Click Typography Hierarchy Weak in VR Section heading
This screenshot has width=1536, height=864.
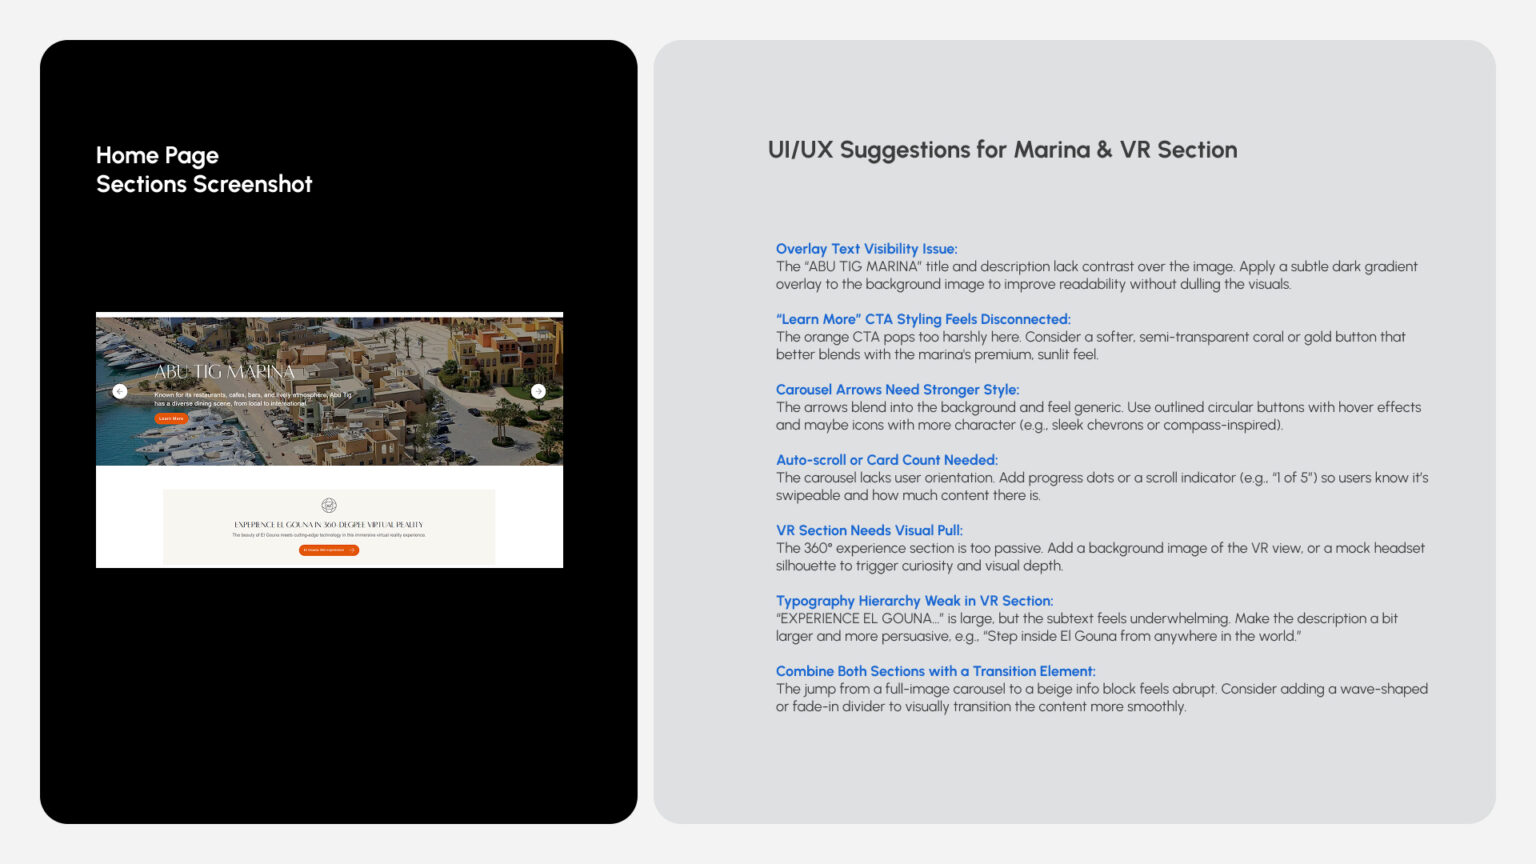(914, 601)
